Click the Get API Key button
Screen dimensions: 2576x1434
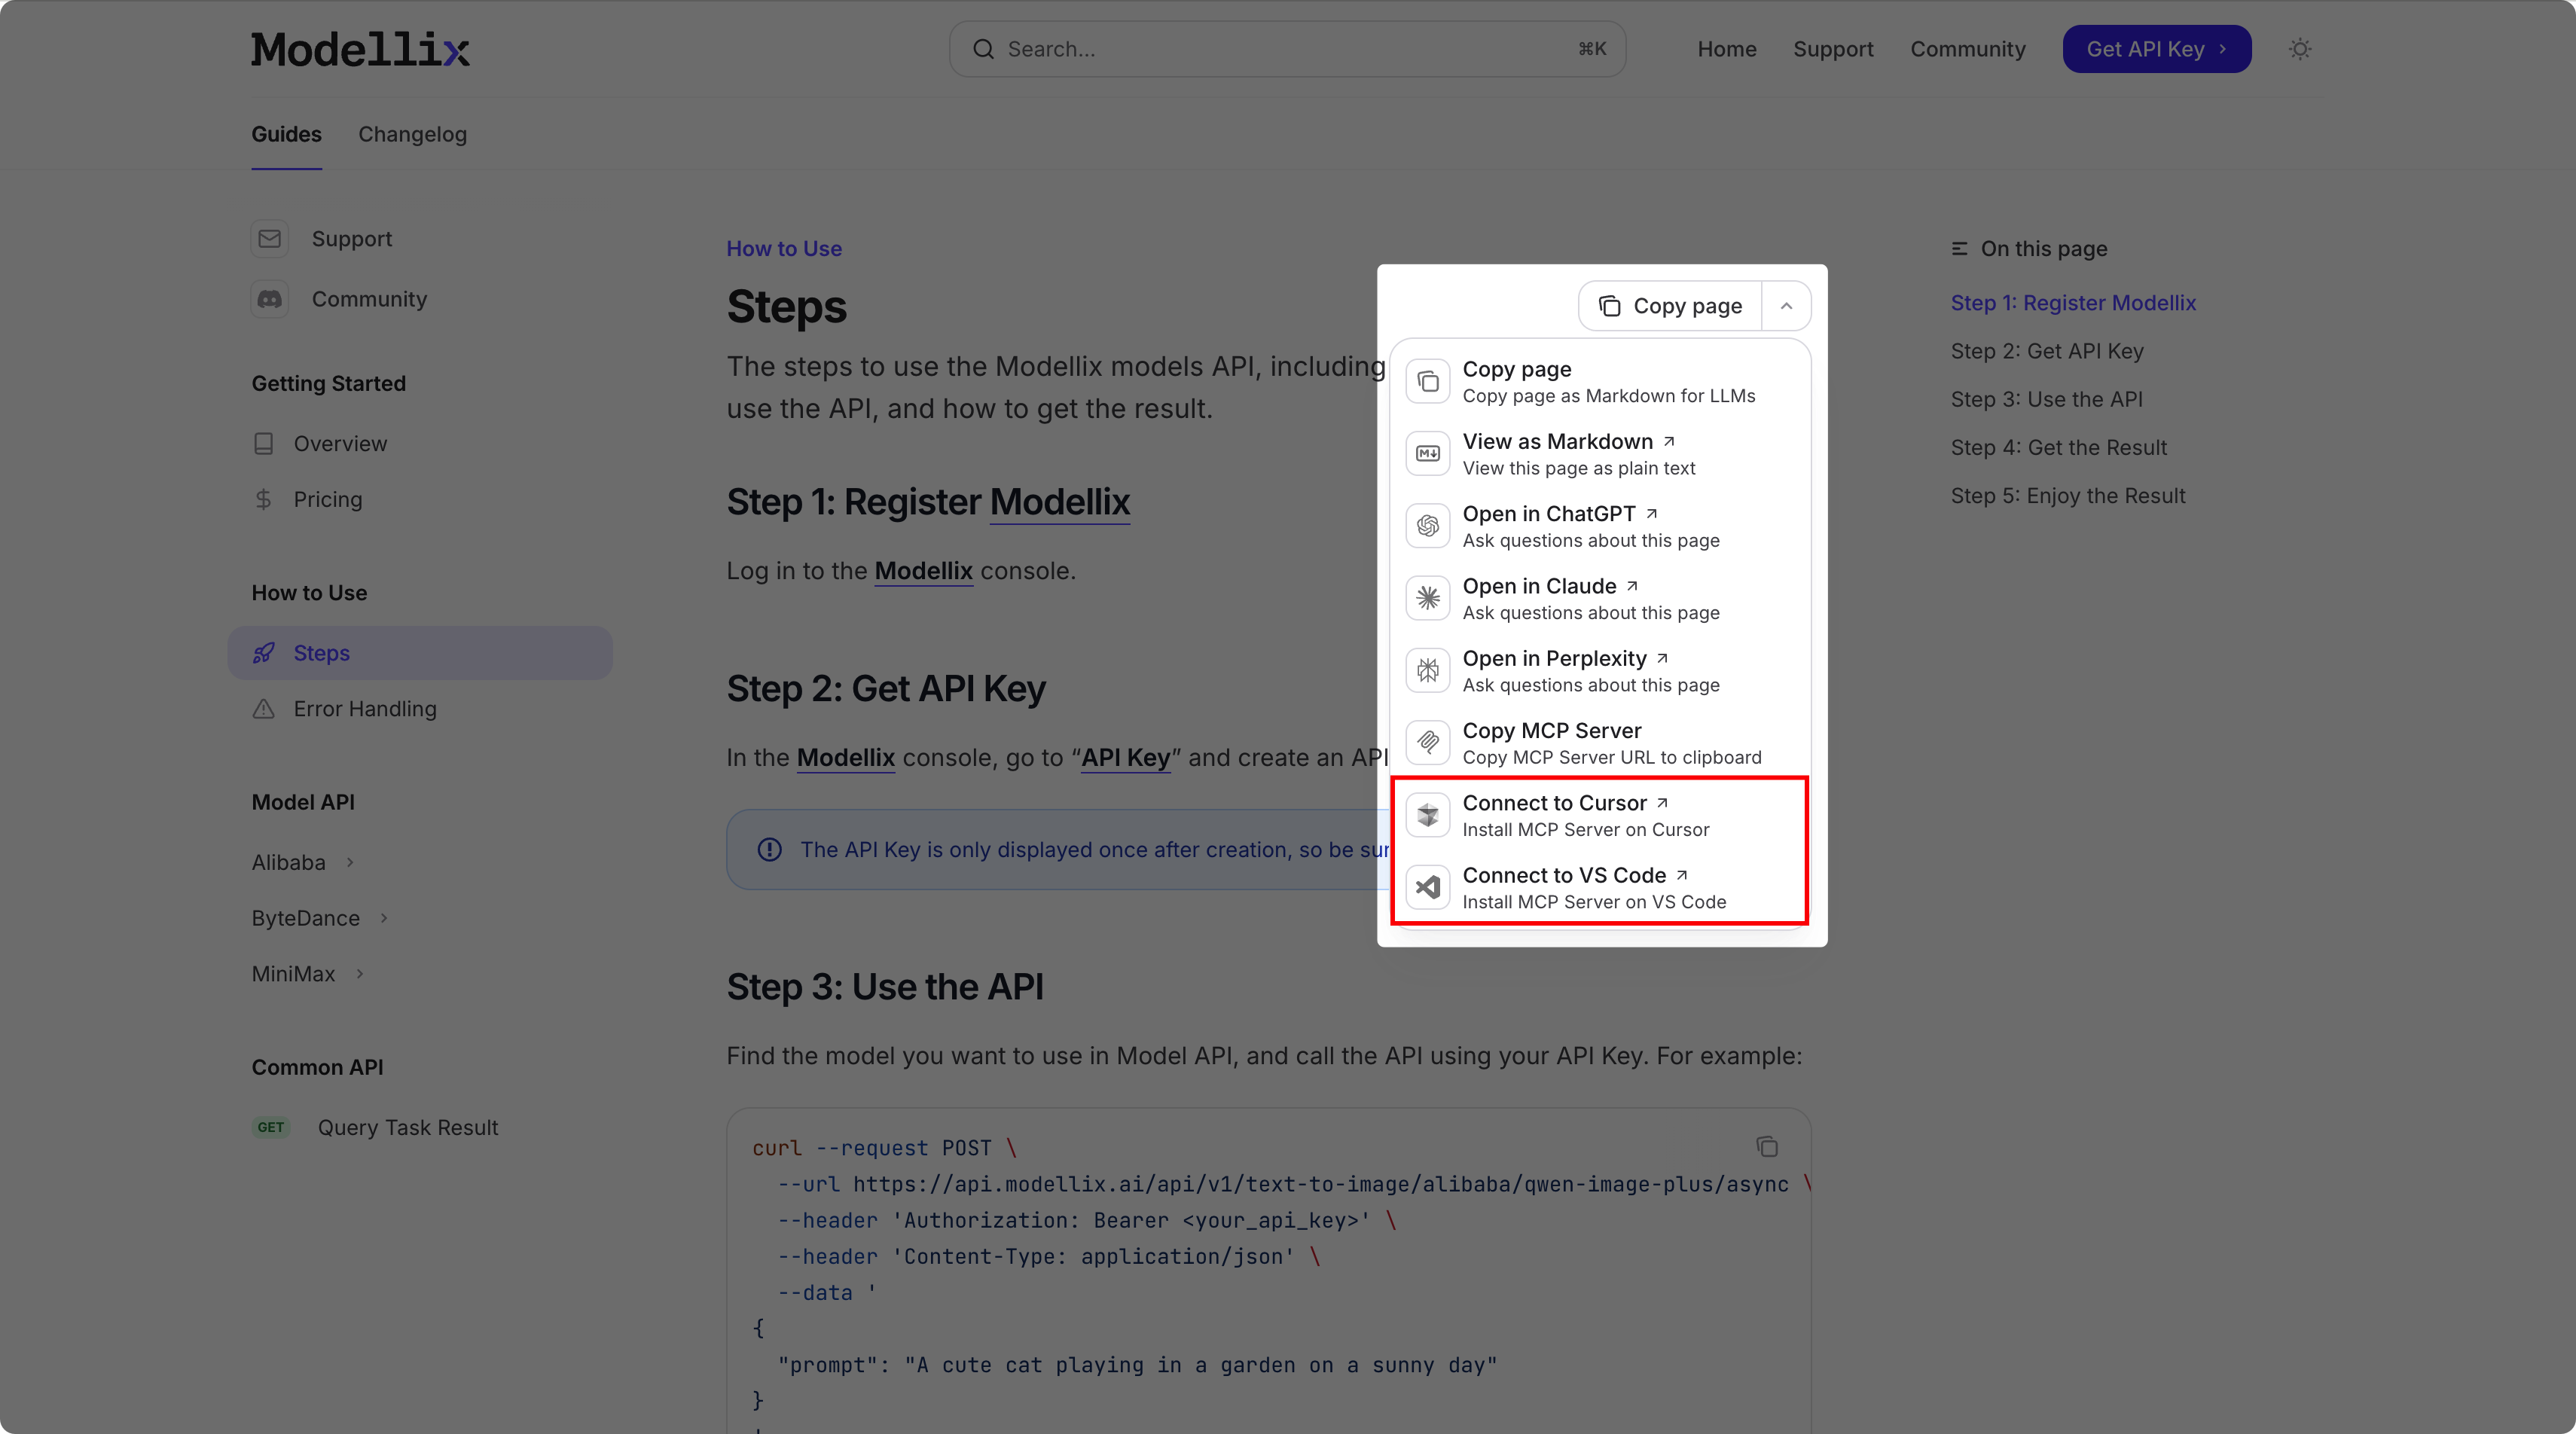pyautogui.click(x=2156, y=48)
